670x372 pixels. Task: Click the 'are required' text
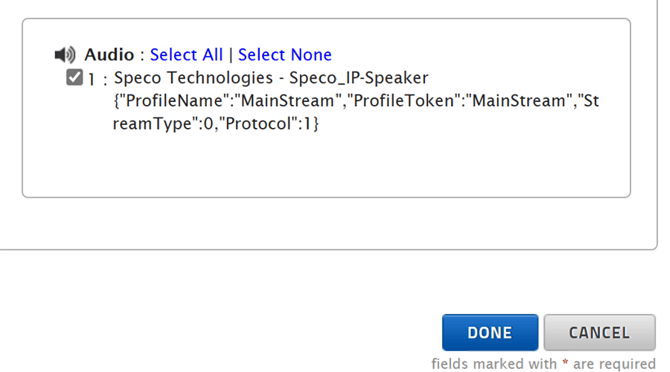[614, 364]
